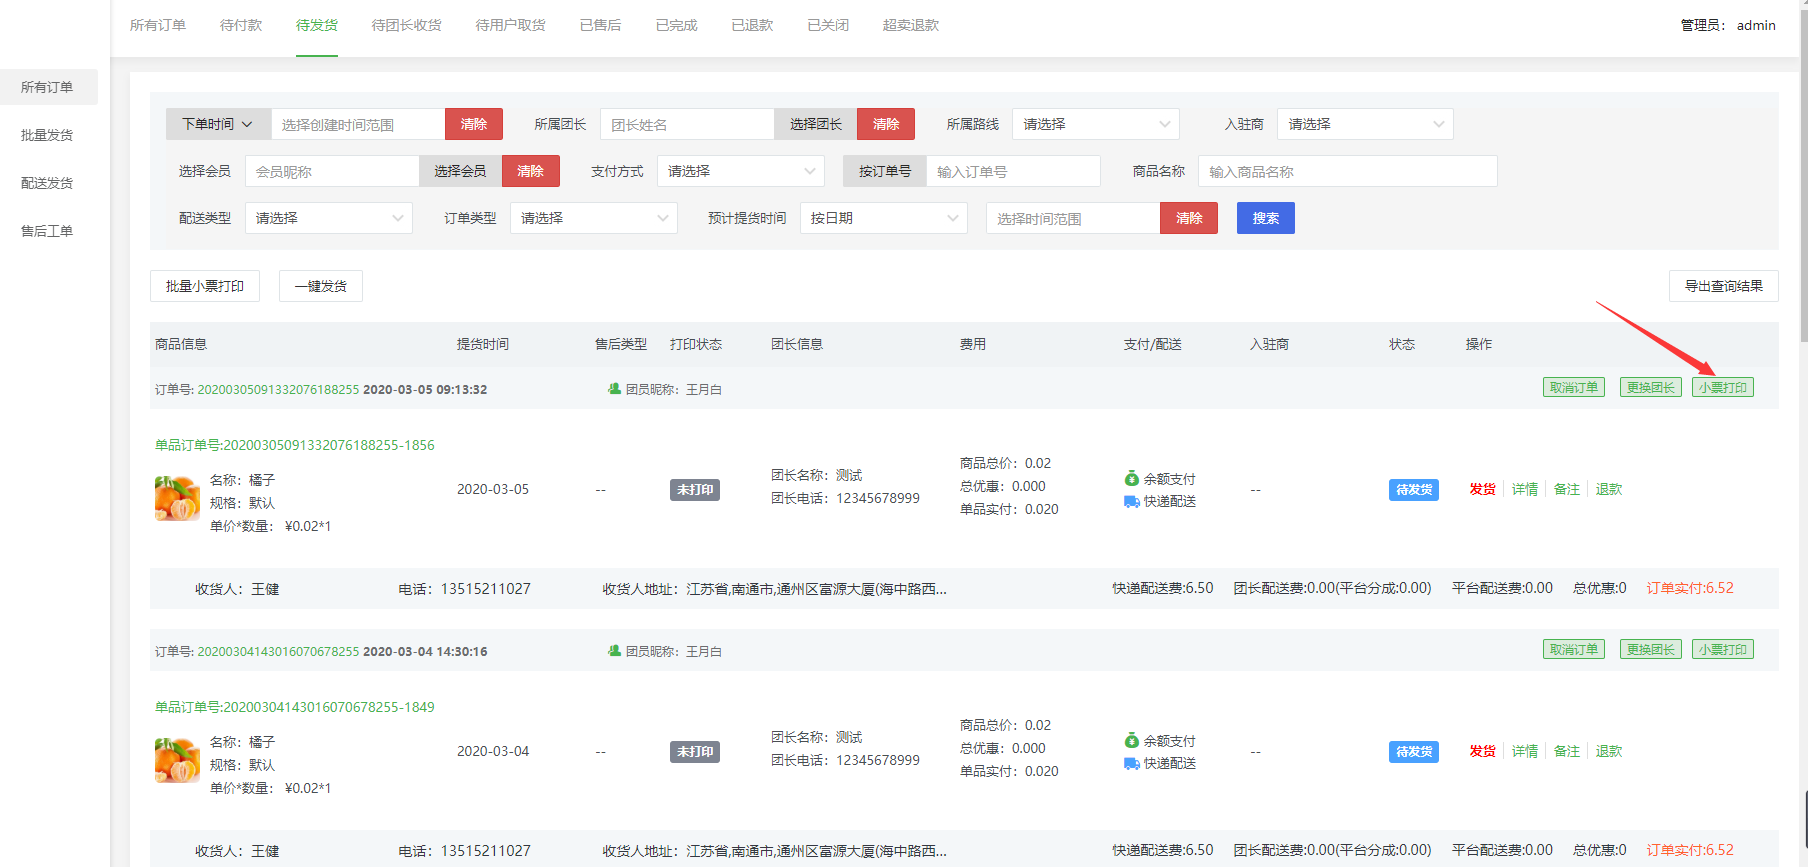Switch to the 已完成 tab

point(676,25)
